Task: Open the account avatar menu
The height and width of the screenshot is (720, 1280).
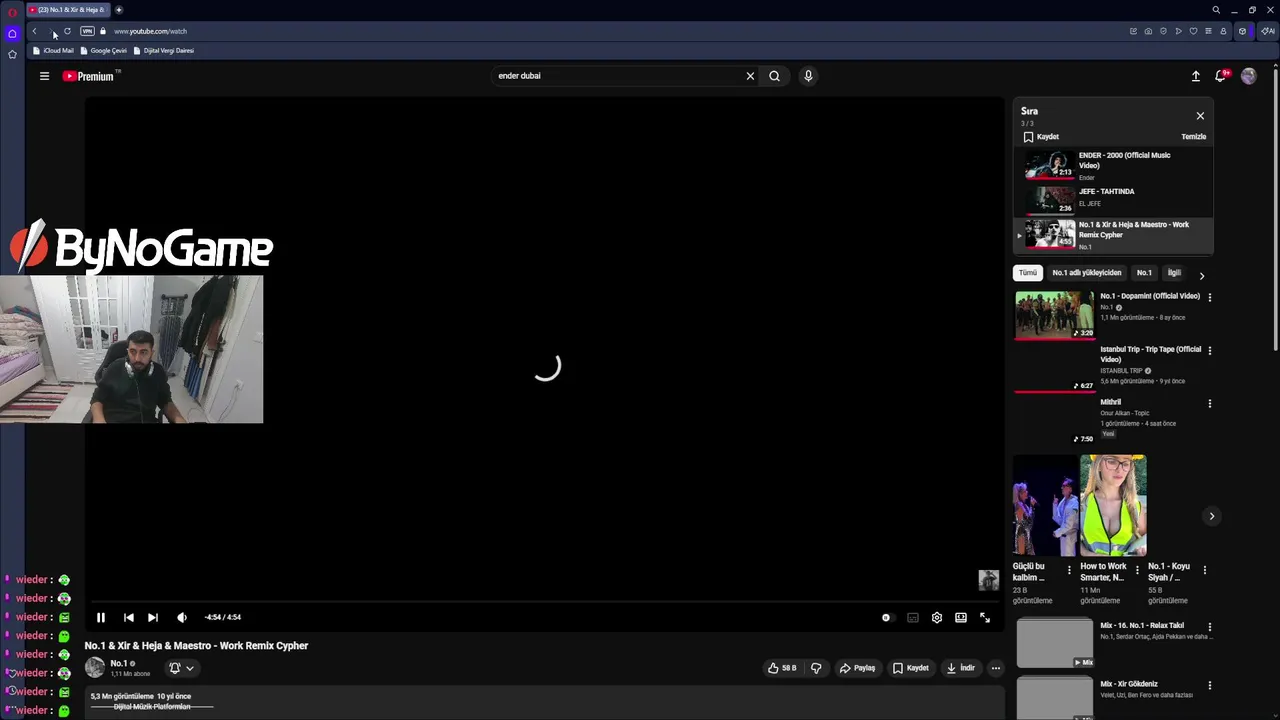Action: [x=1249, y=76]
